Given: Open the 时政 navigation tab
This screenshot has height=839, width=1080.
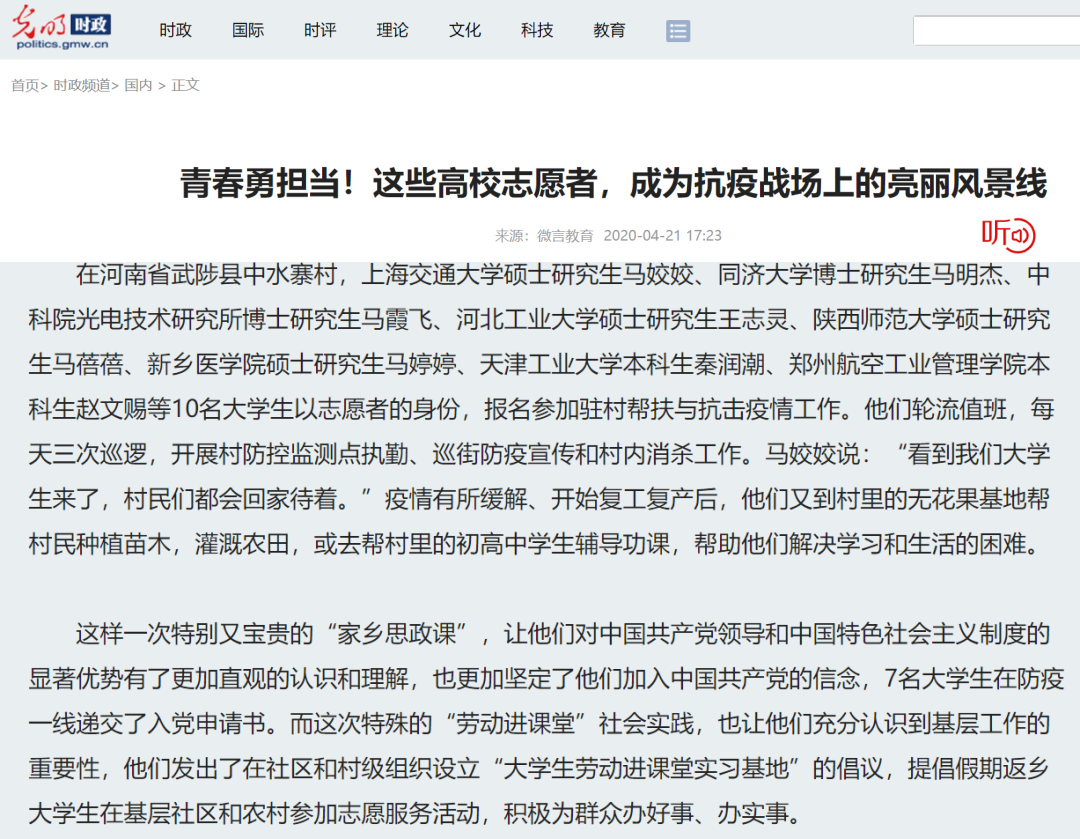Looking at the screenshot, I should 175,30.
